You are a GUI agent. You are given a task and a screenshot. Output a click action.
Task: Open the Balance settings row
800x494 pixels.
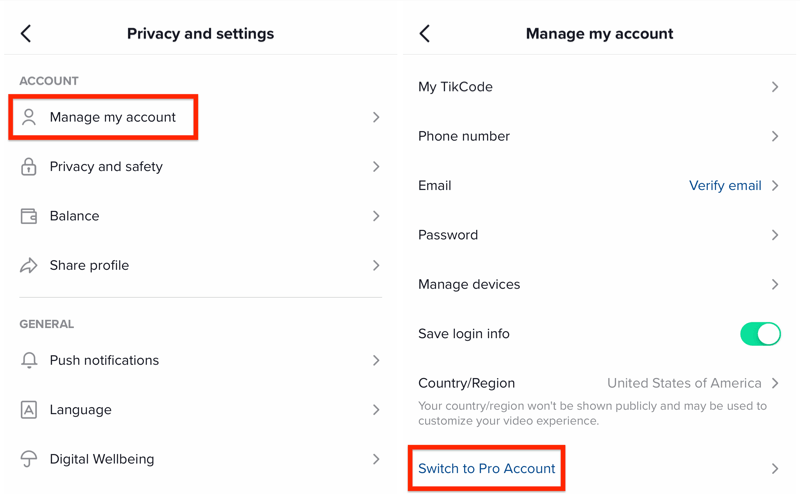[x=74, y=216]
